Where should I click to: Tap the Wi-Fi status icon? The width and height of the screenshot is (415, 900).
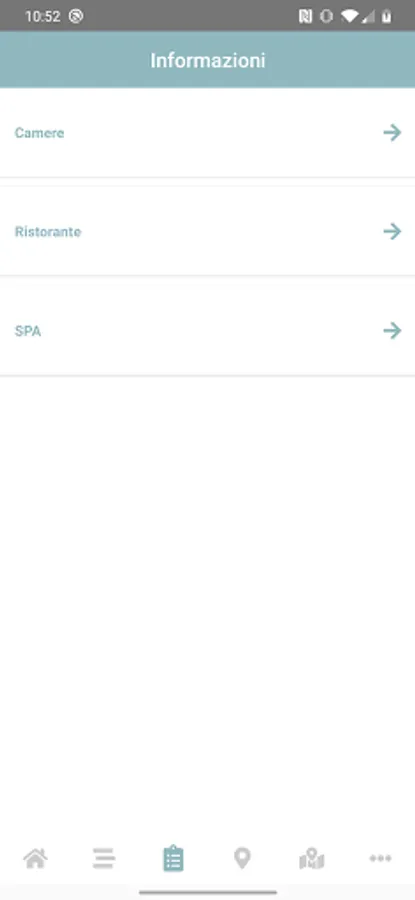pos(348,16)
